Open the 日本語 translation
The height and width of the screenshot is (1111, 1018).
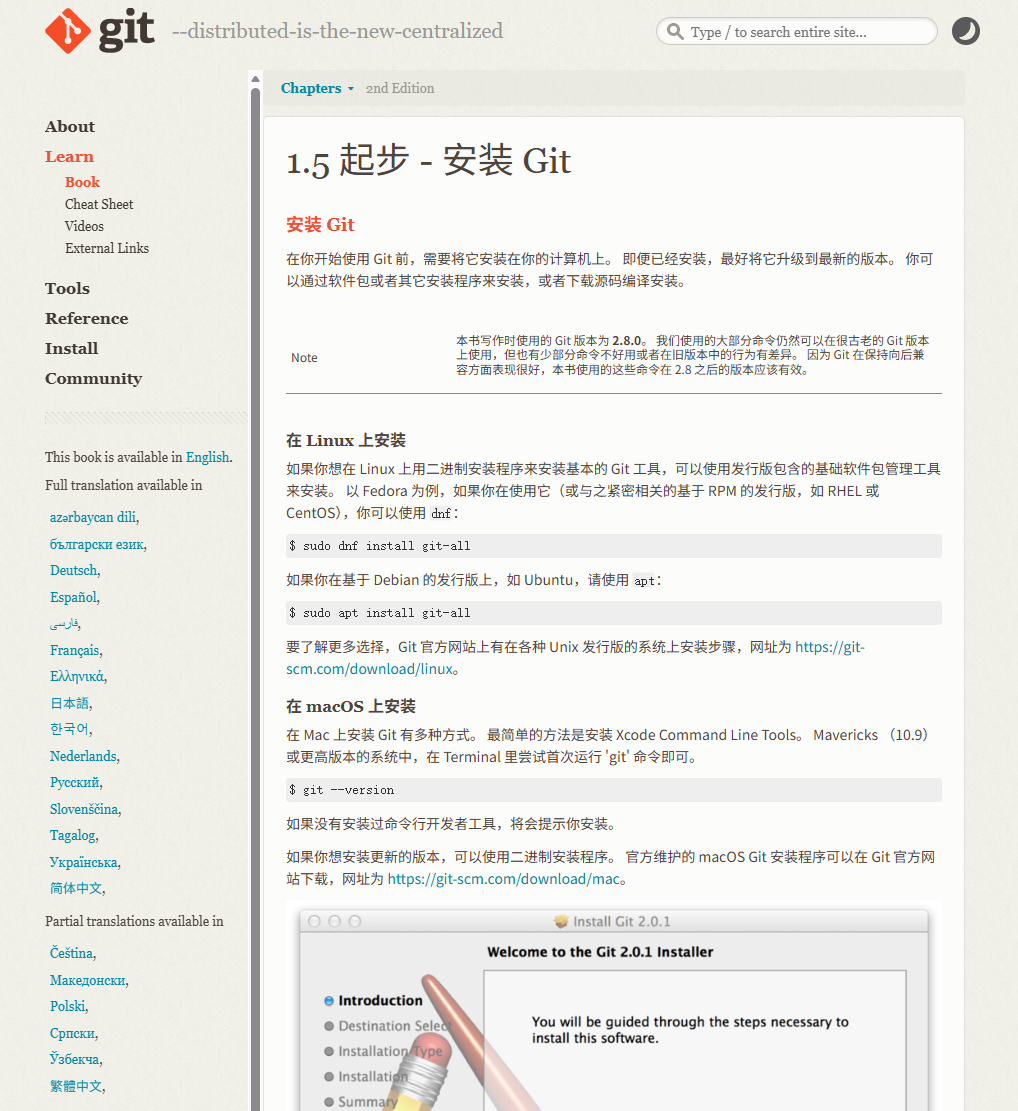pyautogui.click(x=69, y=703)
